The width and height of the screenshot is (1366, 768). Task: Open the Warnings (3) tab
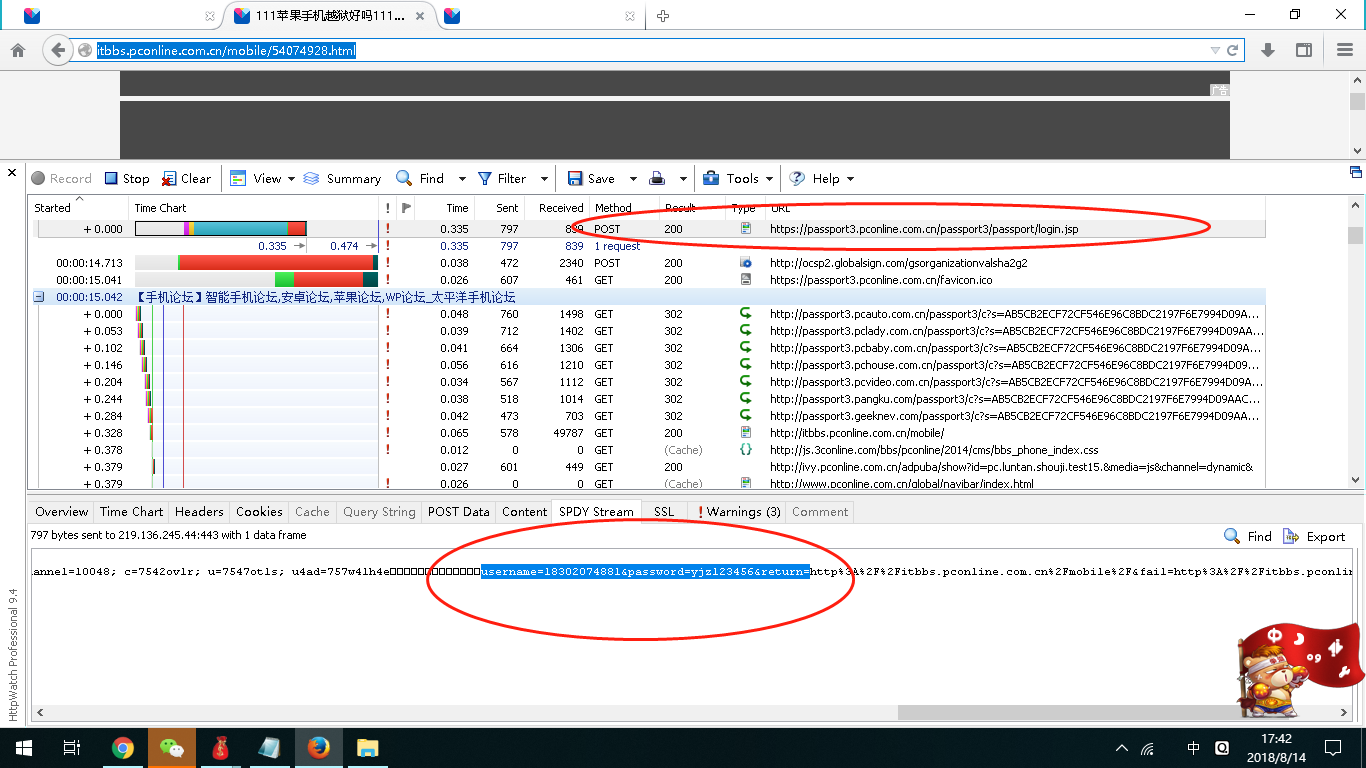tap(738, 512)
